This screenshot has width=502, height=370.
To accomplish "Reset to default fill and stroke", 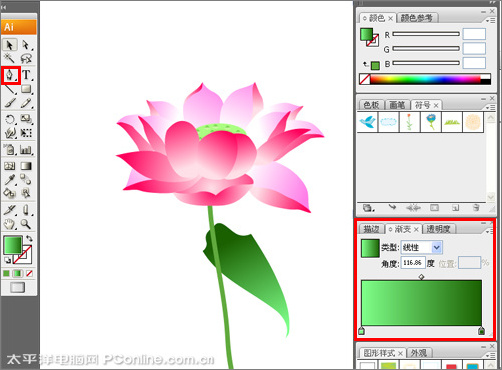I will (x=7, y=260).
